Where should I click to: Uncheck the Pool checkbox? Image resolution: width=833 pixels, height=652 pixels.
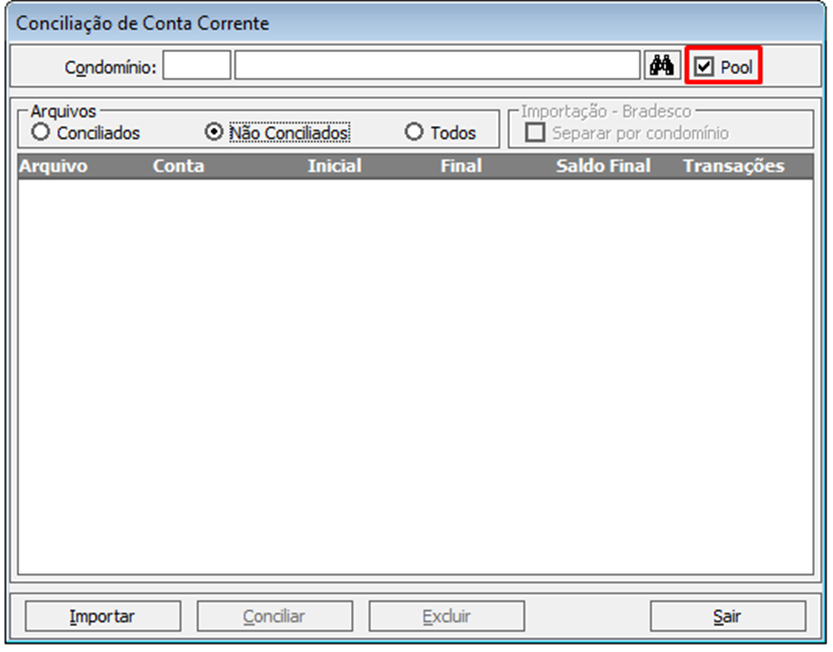click(704, 66)
